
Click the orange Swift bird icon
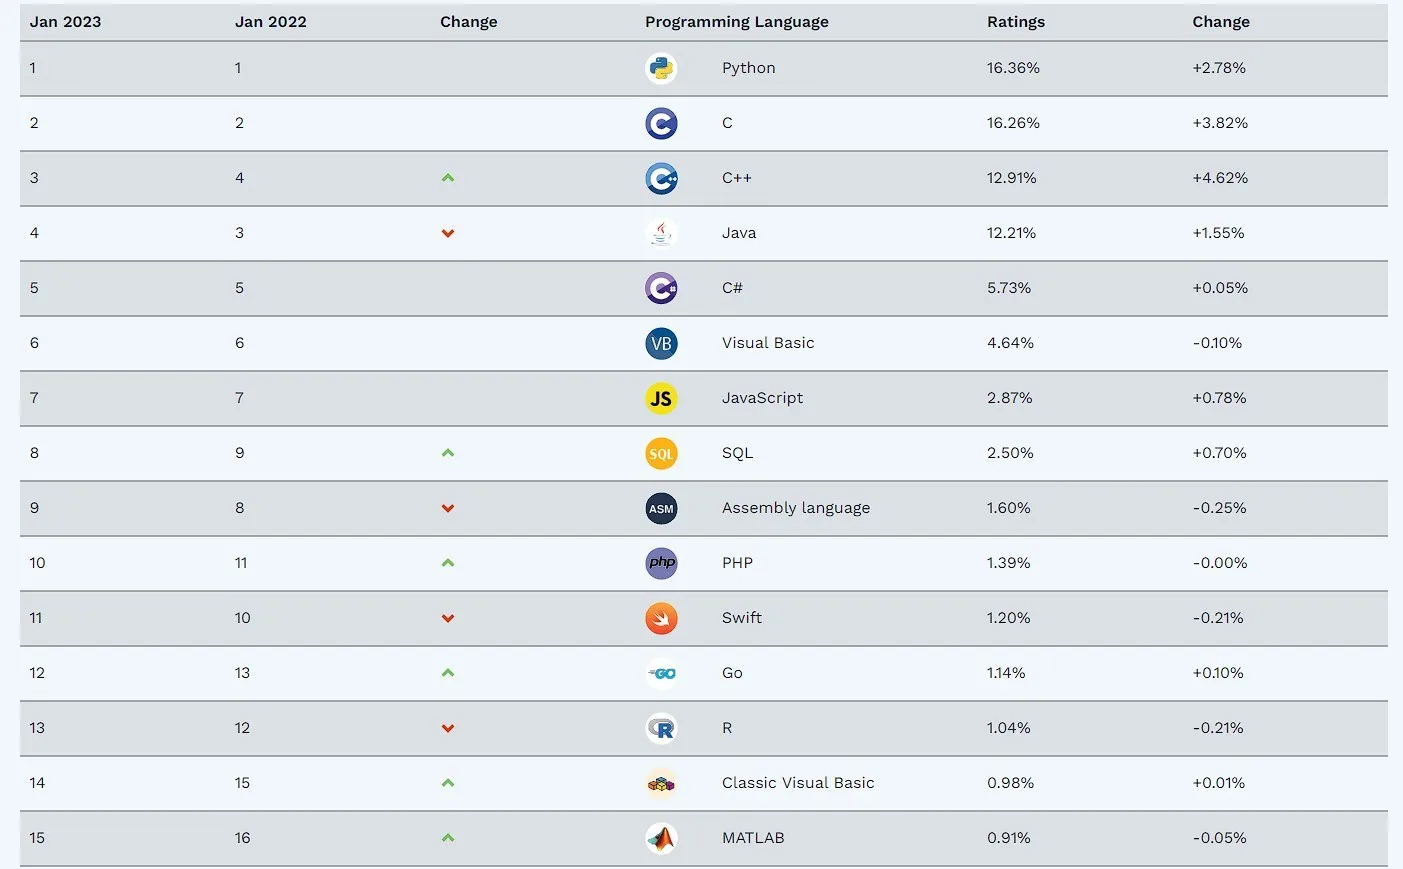coord(661,618)
